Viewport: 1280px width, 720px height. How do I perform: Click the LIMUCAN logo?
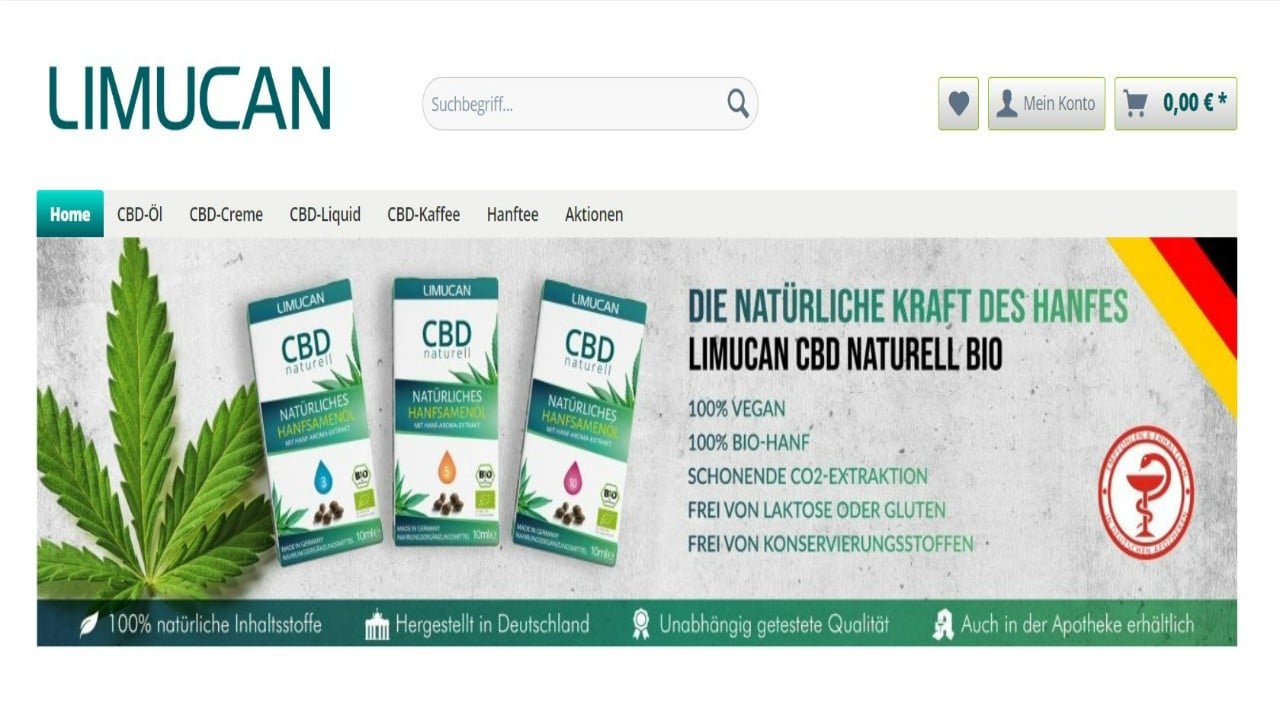click(190, 98)
